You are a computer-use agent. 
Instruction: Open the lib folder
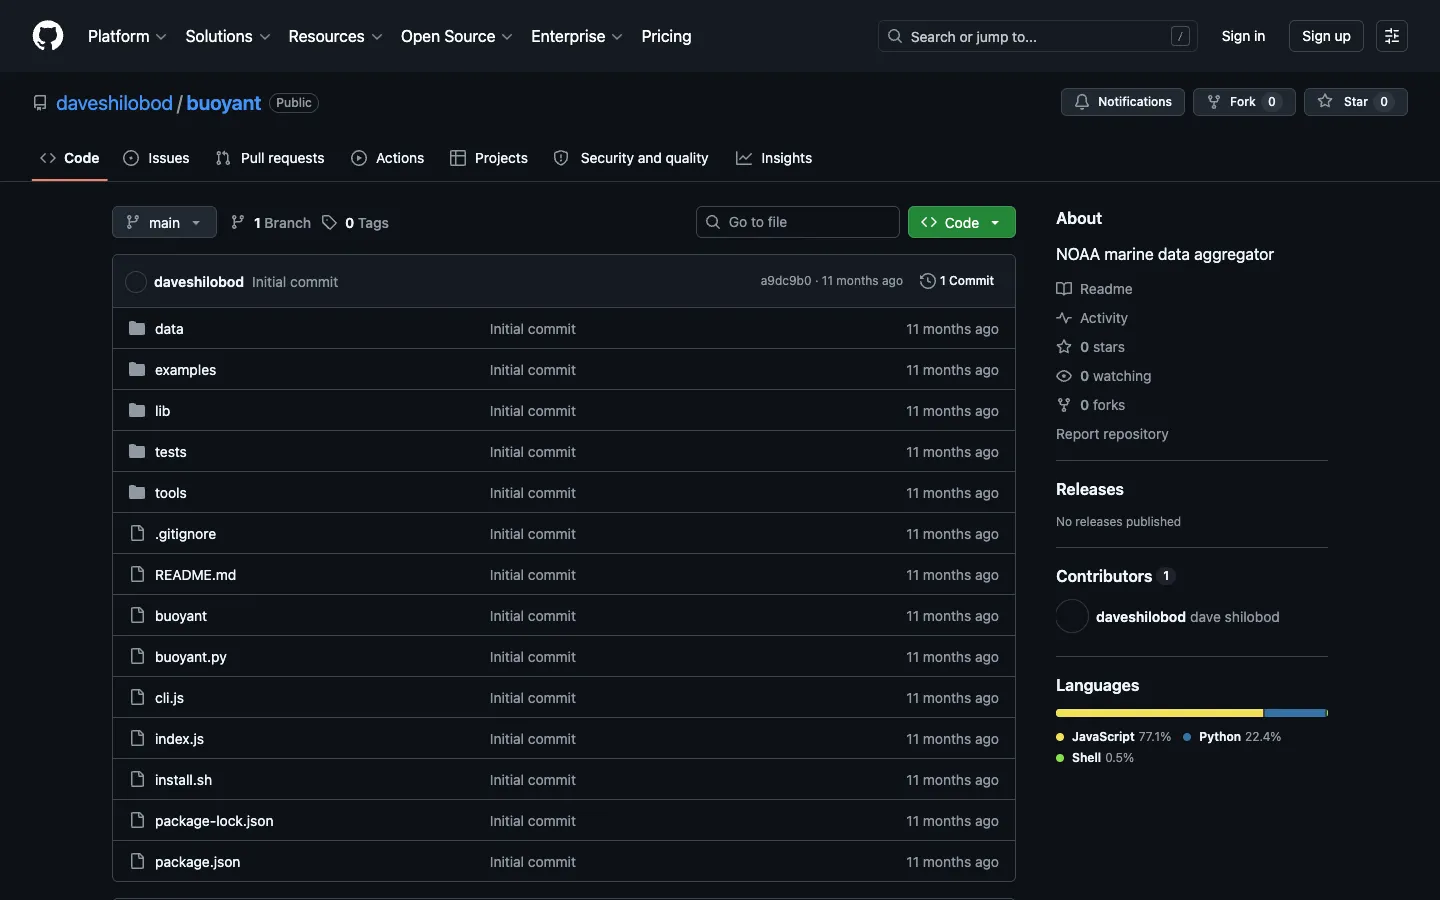pos(162,411)
